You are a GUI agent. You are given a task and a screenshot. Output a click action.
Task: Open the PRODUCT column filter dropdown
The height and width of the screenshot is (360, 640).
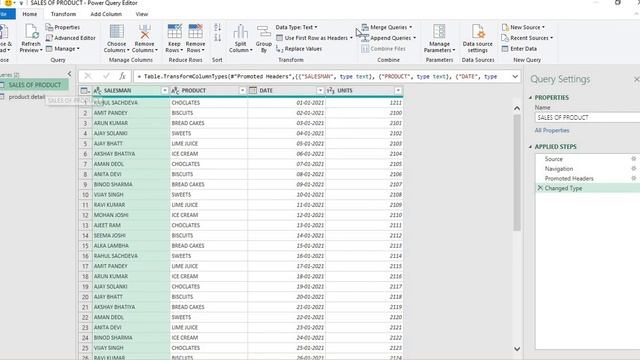click(242, 91)
